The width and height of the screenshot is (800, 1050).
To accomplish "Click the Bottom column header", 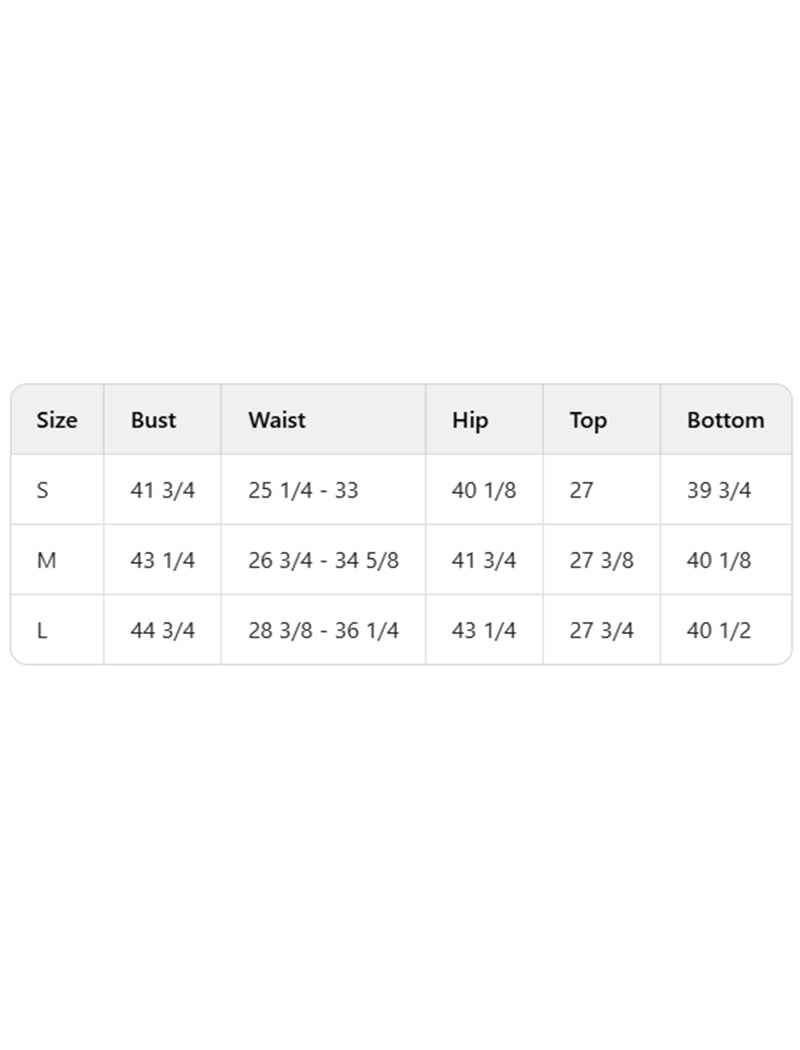I will pos(725,420).
